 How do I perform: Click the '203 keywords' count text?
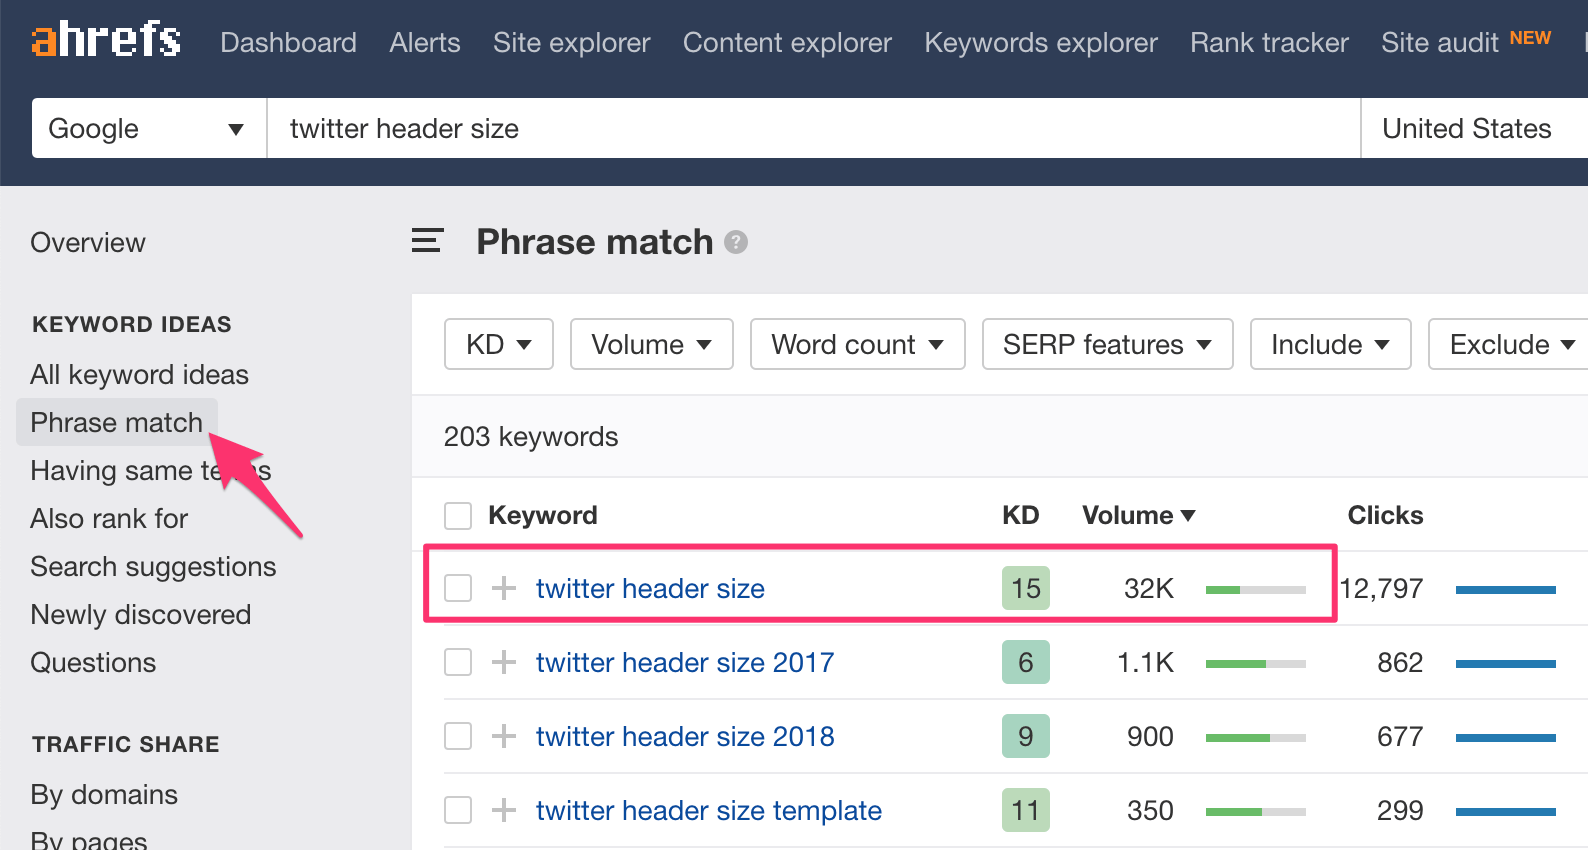pyautogui.click(x=531, y=437)
